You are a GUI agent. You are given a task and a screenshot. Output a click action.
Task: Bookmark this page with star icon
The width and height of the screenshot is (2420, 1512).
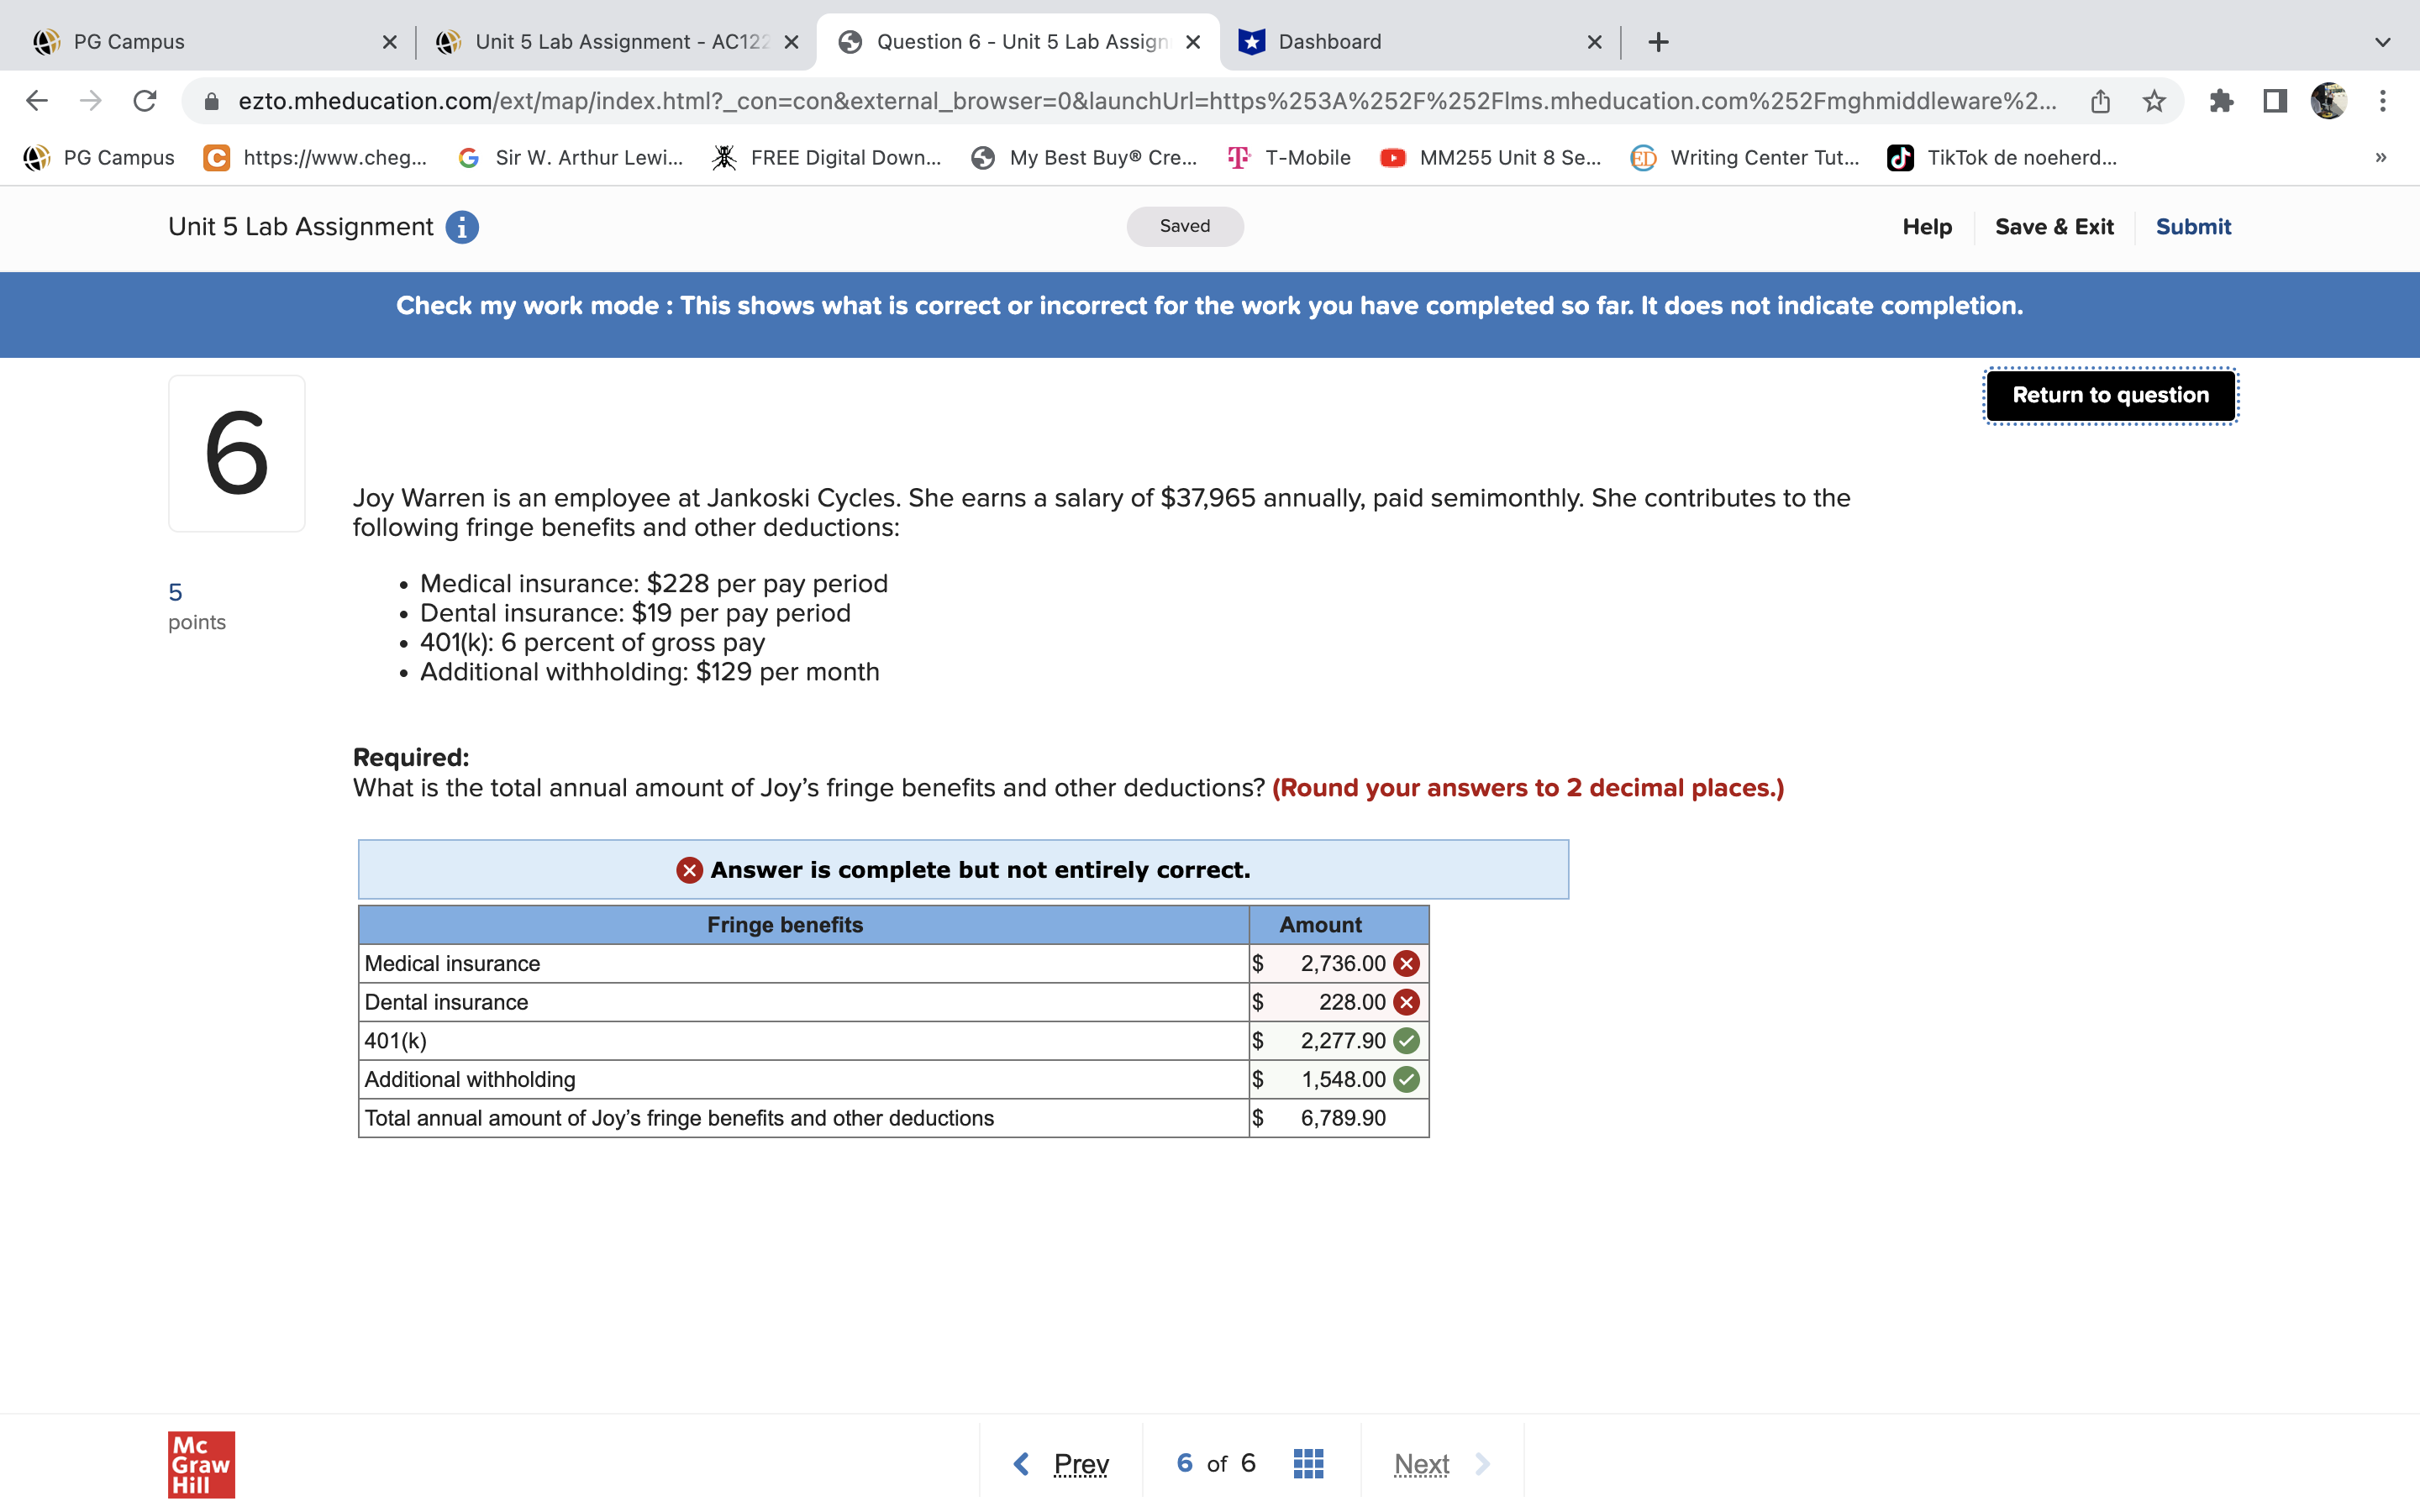click(x=2154, y=101)
